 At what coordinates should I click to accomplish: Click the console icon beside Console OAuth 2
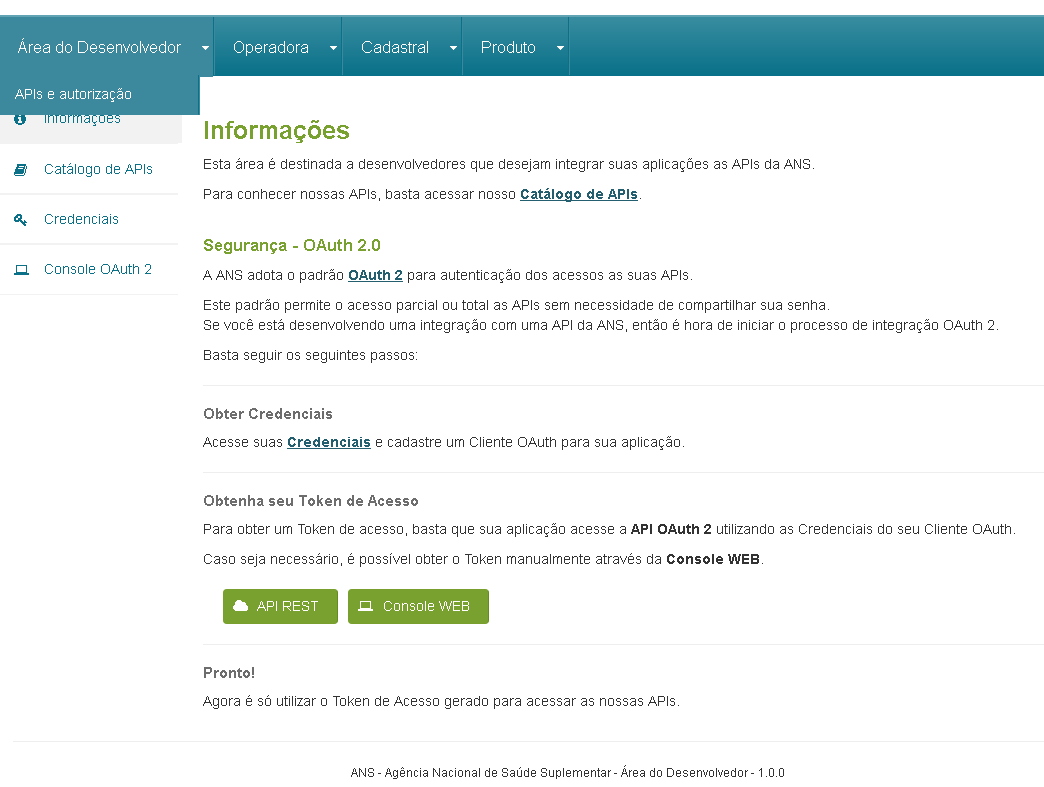pos(21,269)
